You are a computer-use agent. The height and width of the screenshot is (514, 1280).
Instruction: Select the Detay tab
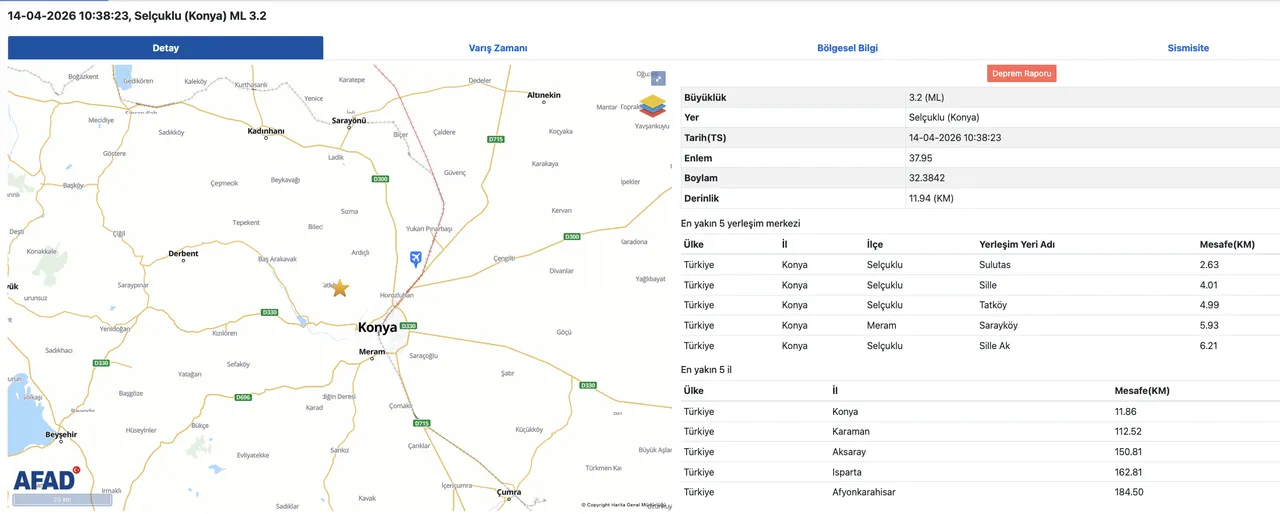[x=166, y=48]
